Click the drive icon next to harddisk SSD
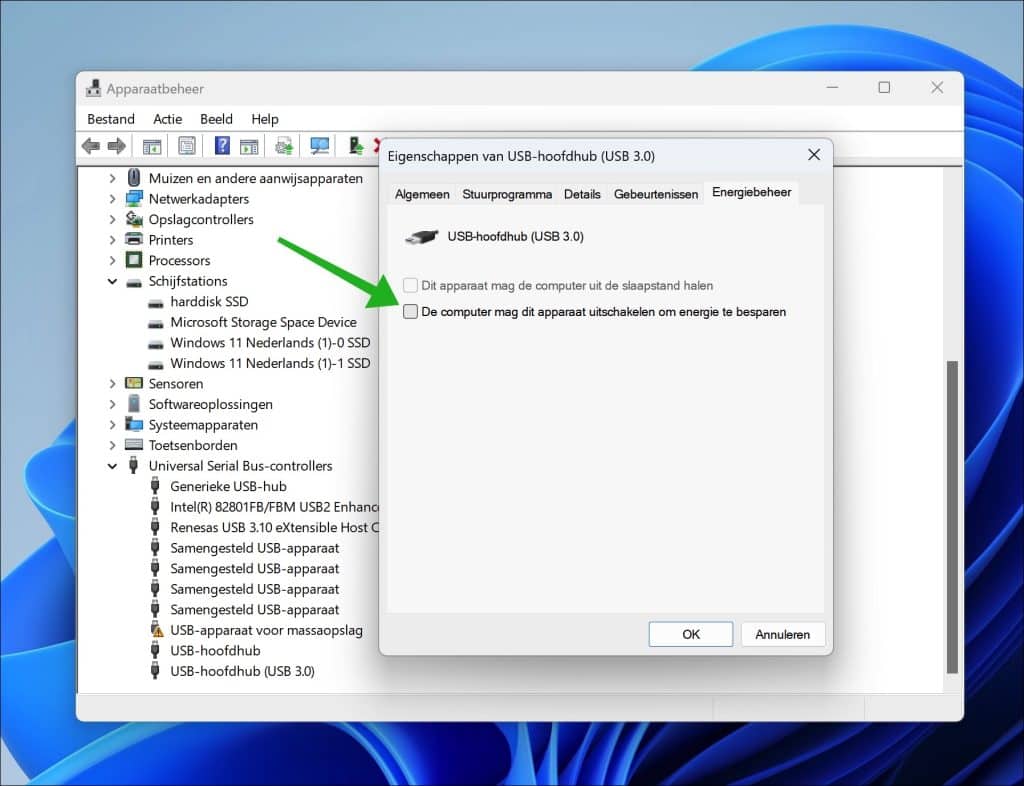 pyautogui.click(x=155, y=303)
